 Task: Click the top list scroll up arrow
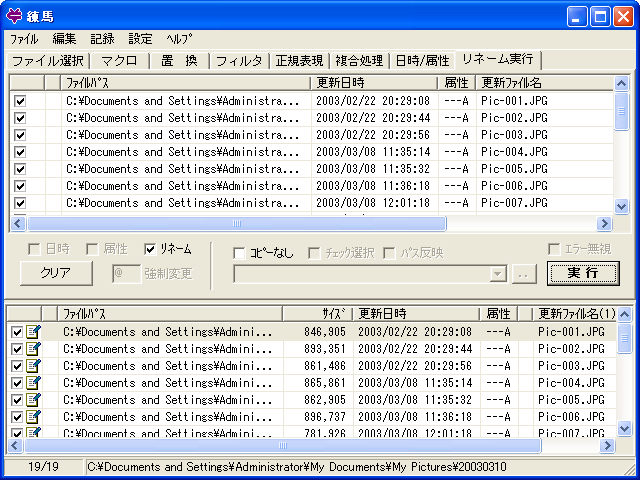pyautogui.click(x=621, y=84)
